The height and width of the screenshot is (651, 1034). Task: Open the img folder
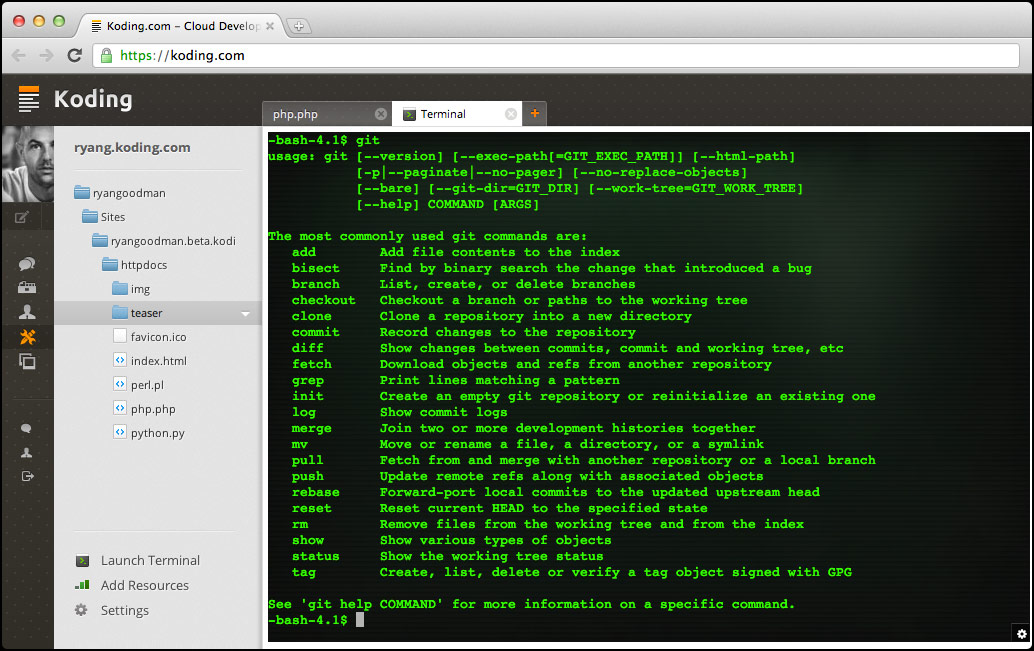(131, 289)
